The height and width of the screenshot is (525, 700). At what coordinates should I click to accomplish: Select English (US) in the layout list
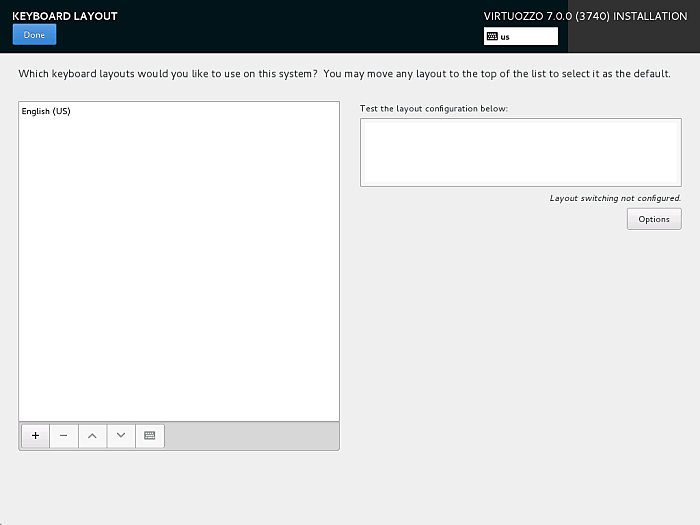click(x=46, y=111)
